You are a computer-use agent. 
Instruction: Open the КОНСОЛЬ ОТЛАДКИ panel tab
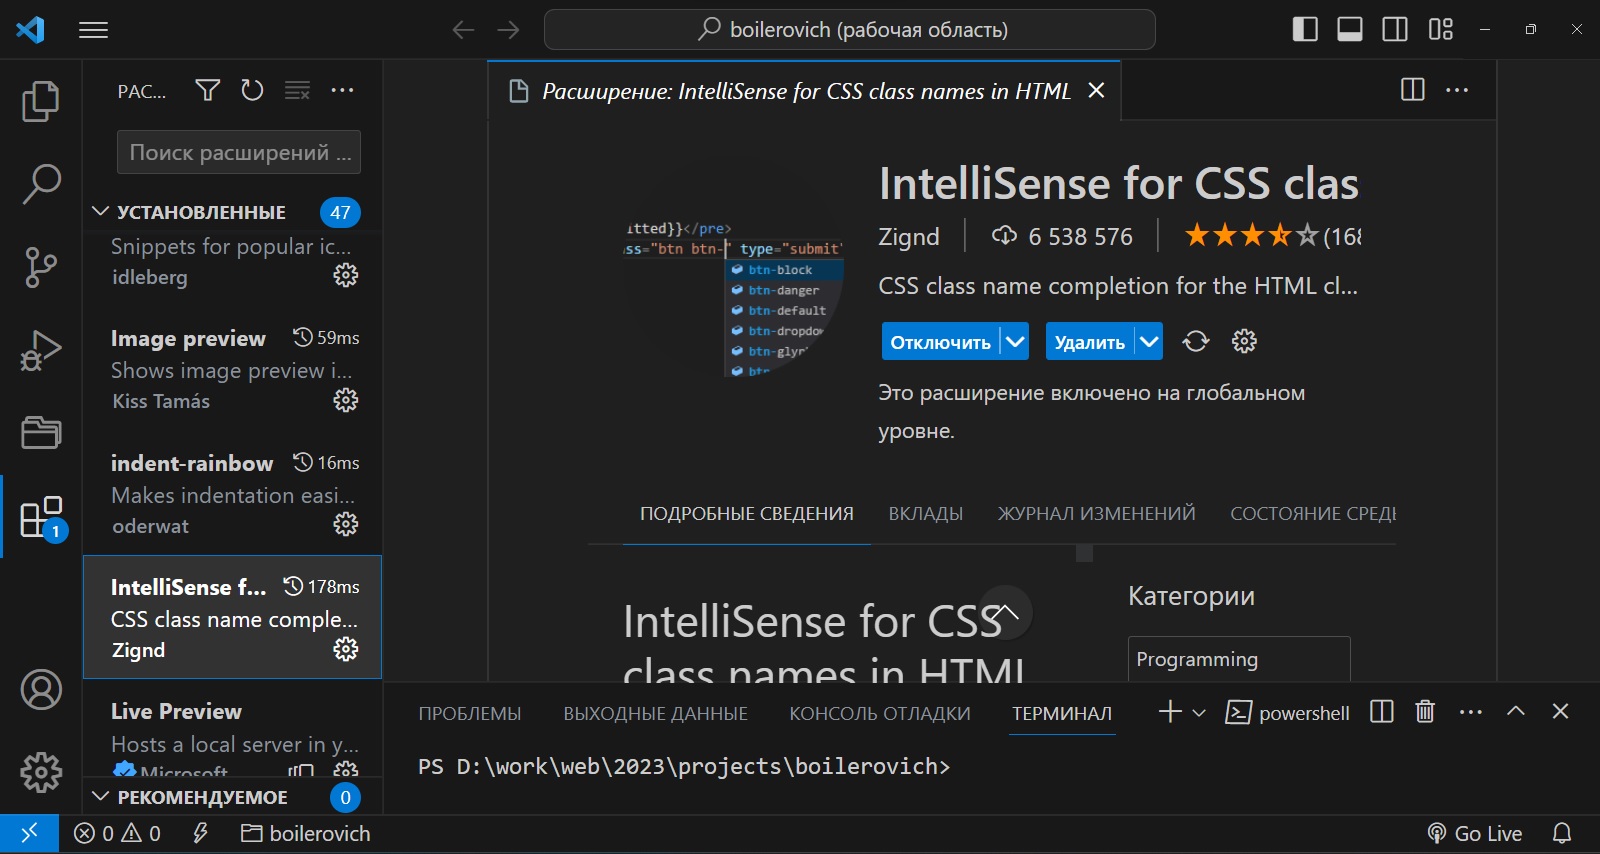(880, 714)
